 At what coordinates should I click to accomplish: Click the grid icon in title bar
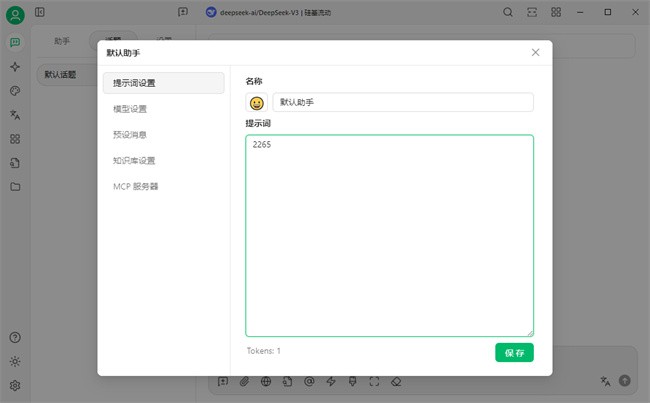click(x=556, y=12)
